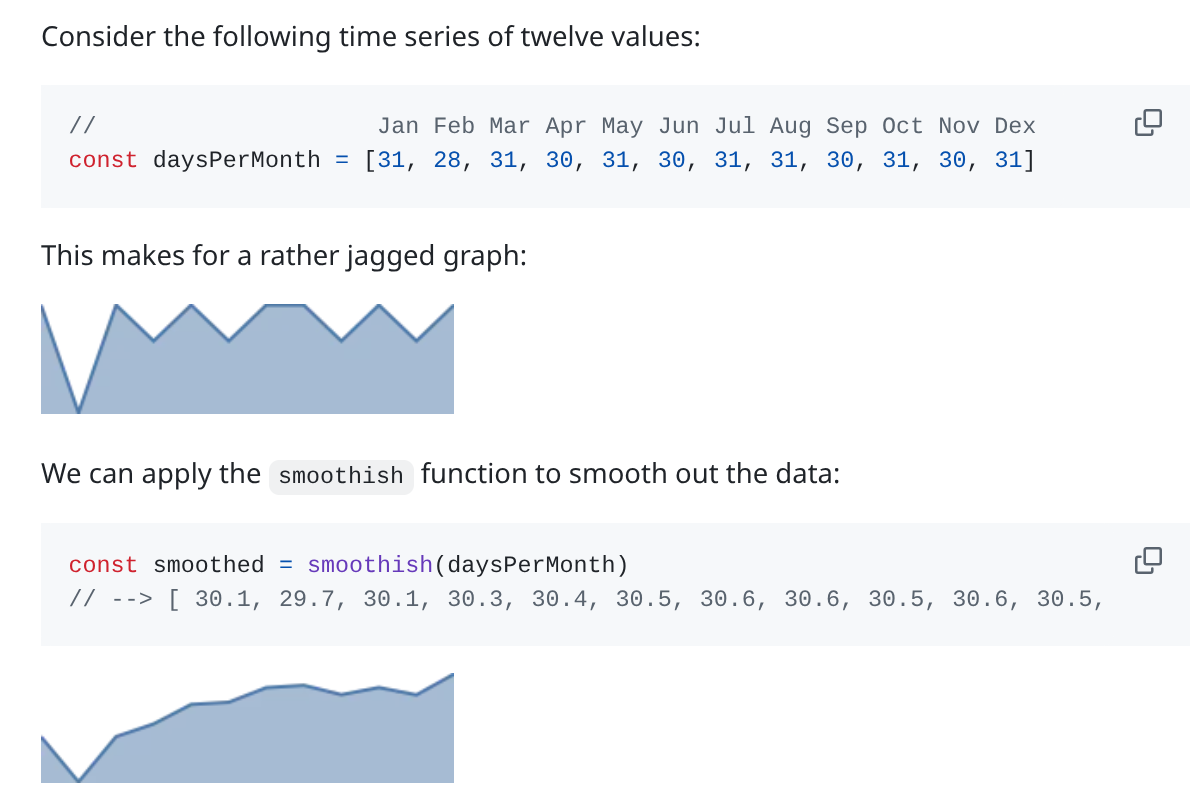The image size is (1203, 806).
Task: Click the sharp dip in jagged graph
Action: click(x=79, y=408)
